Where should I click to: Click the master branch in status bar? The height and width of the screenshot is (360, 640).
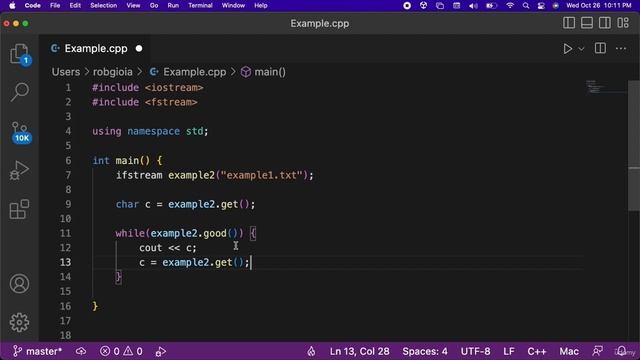(38, 351)
